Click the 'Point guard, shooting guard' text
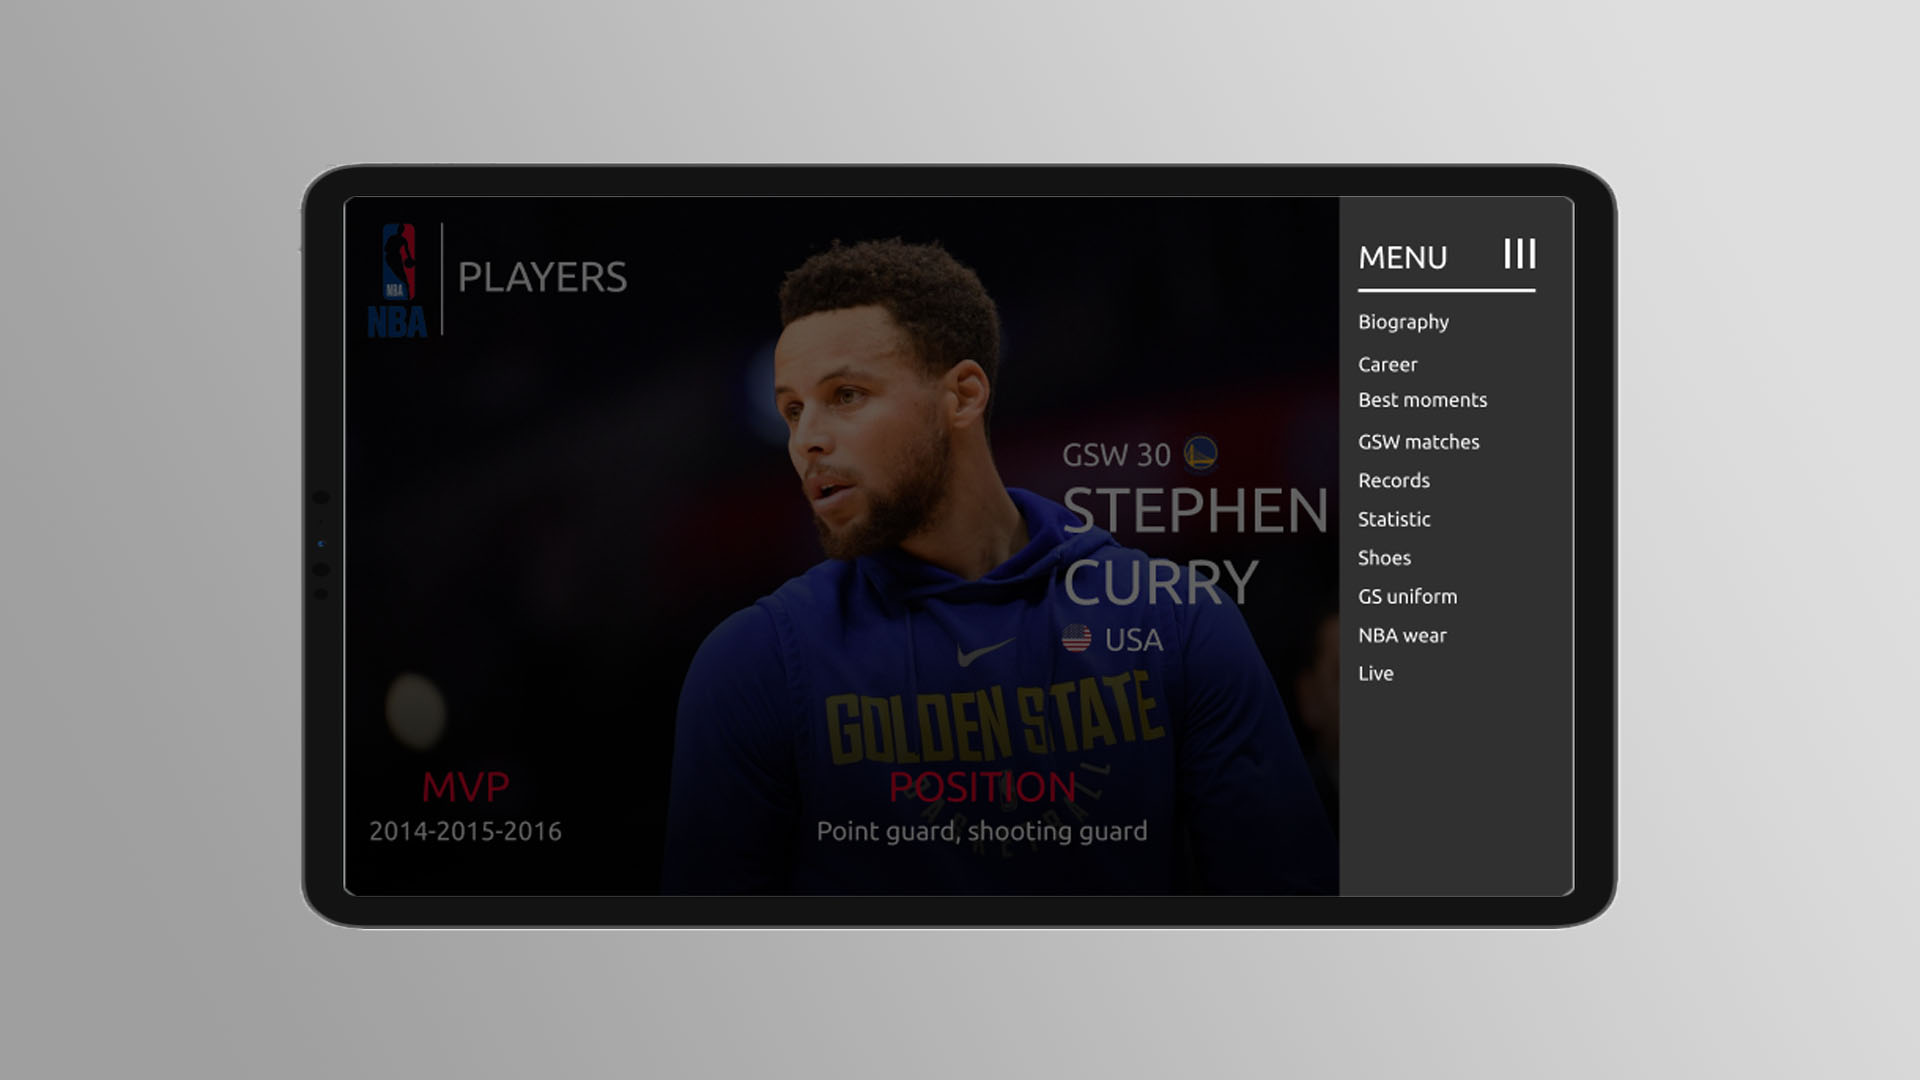 pos(982,832)
